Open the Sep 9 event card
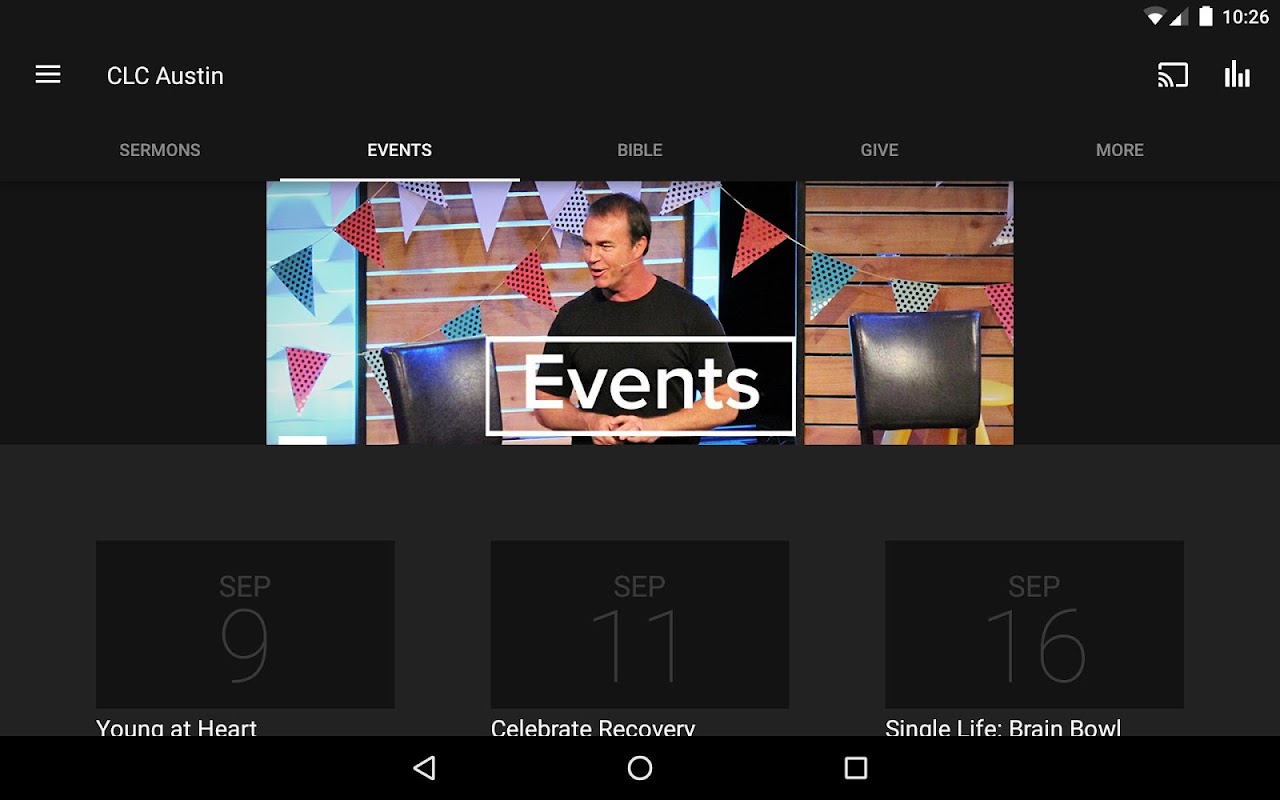This screenshot has height=800, width=1280. [x=245, y=625]
